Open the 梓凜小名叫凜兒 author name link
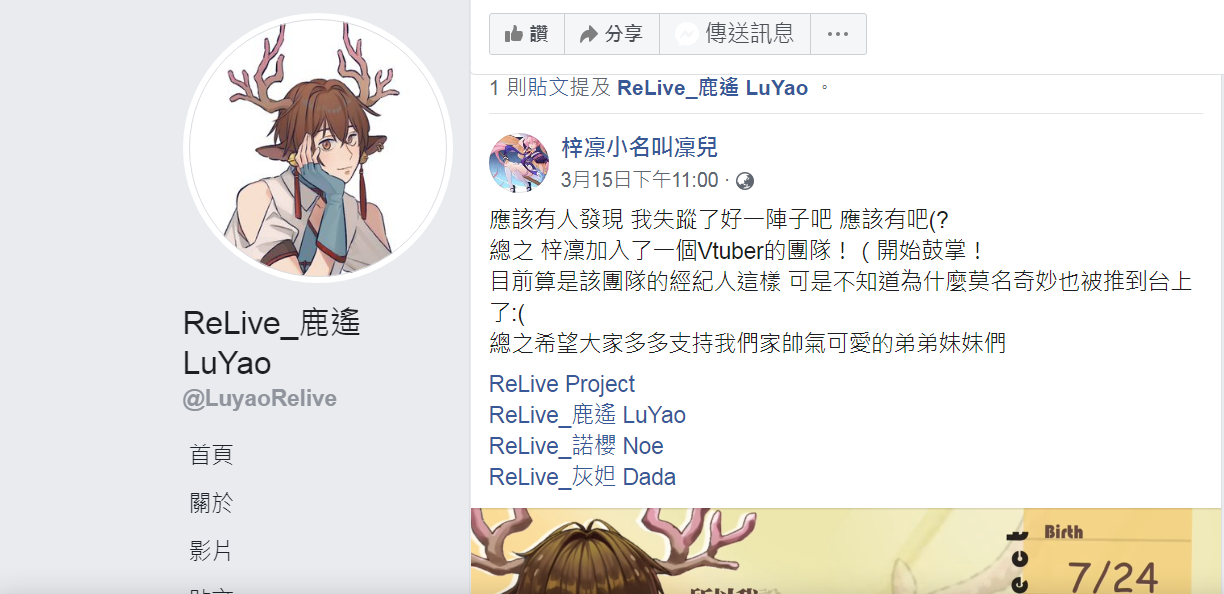The width and height of the screenshot is (1224, 594). (x=640, y=148)
